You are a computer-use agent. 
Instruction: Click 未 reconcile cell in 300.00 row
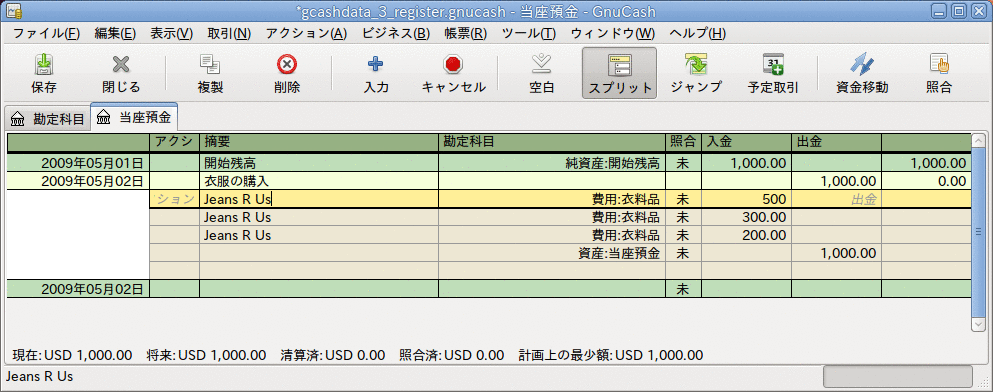[x=683, y=217]
